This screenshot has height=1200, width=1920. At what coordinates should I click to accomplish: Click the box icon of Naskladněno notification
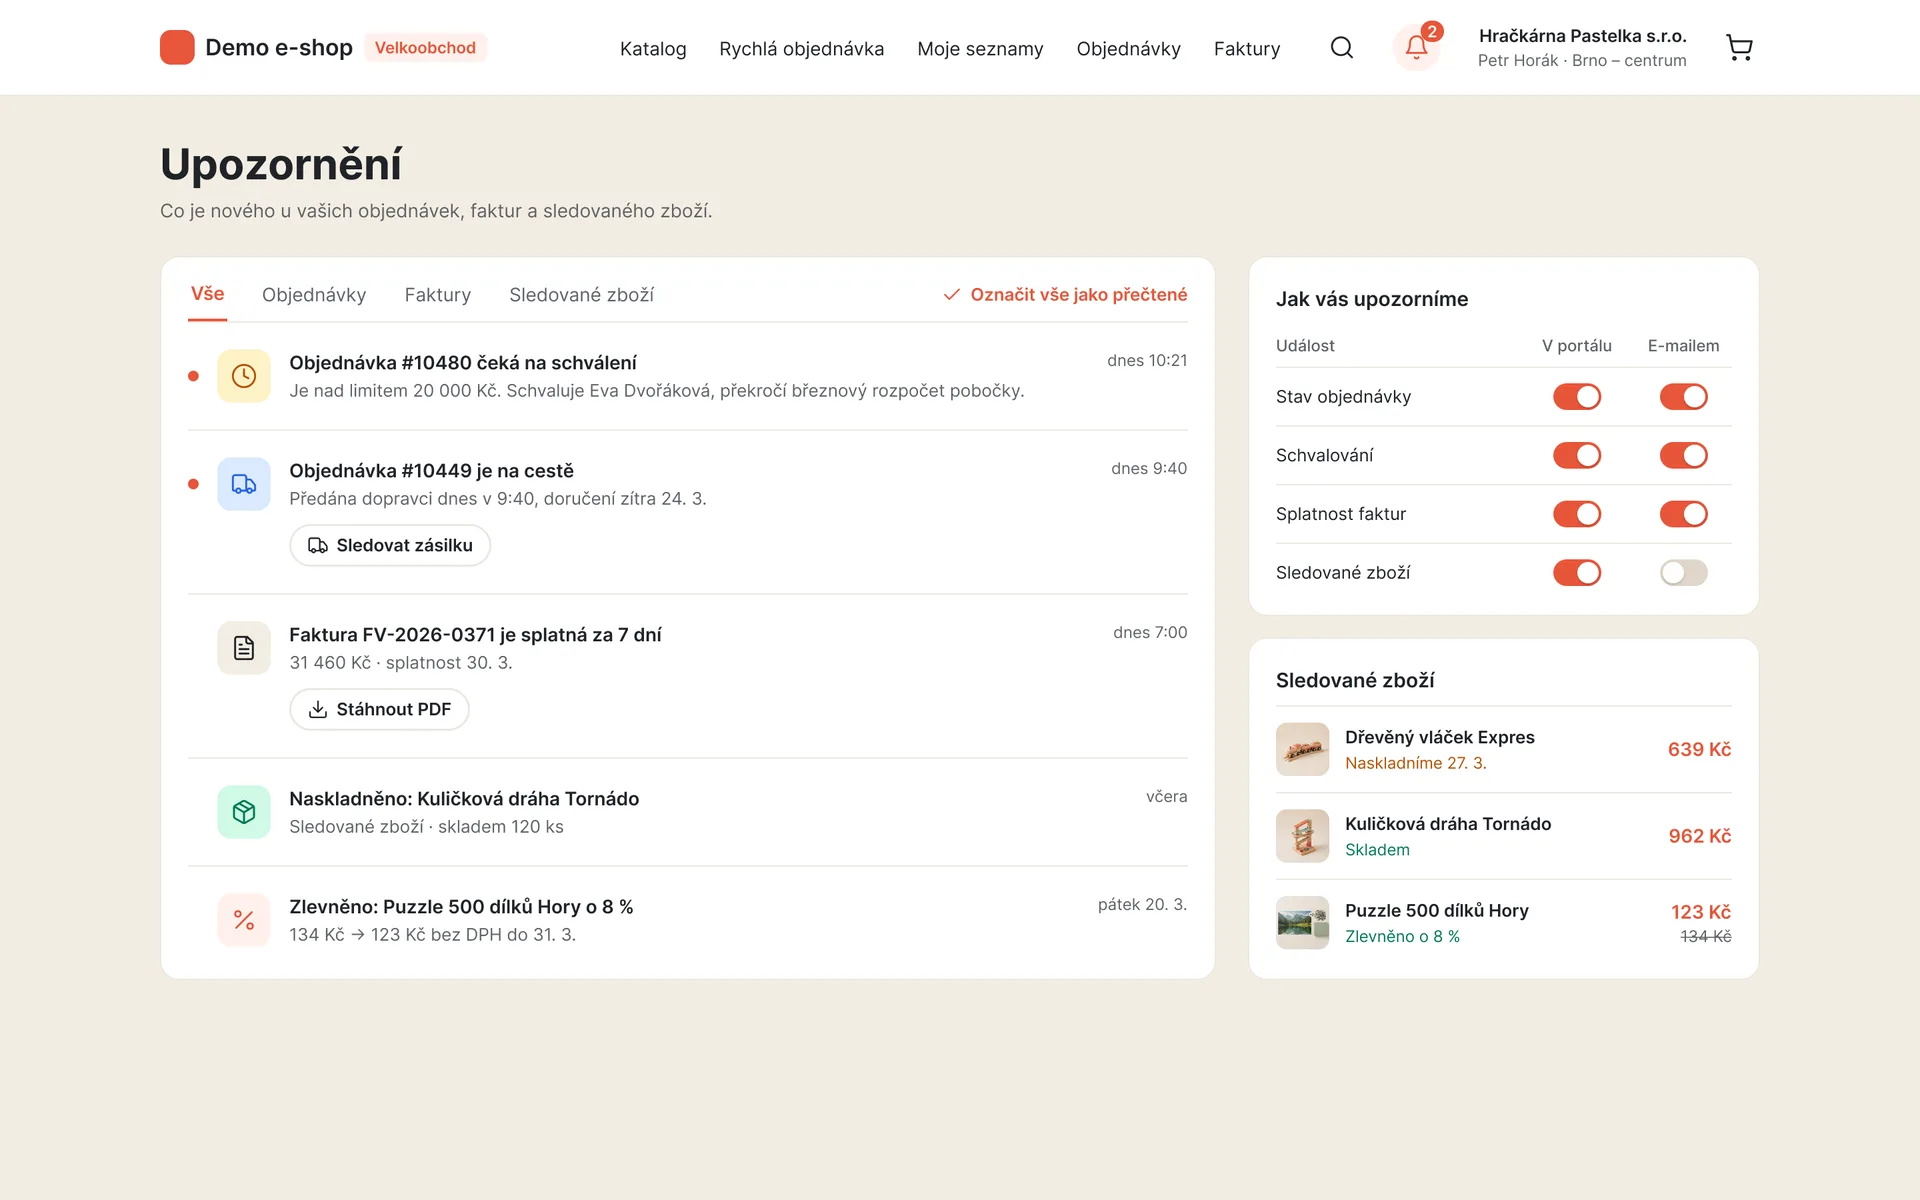(244, 812)
